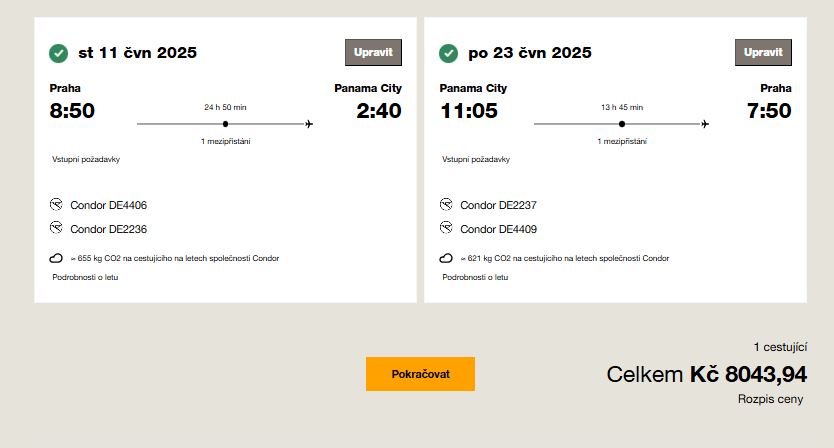Click the stopover dot on 24 h 50 min route
Screen dimensions: 834x448
click(x=225, y=124)
